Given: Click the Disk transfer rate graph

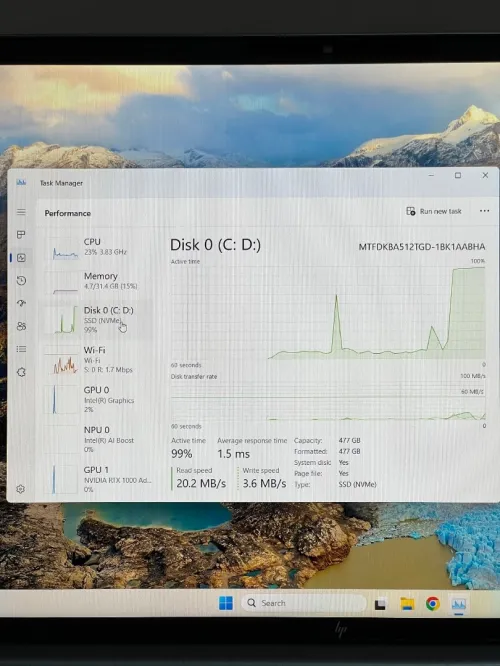Looking at the screenshot, I should [x=328, y=401].
